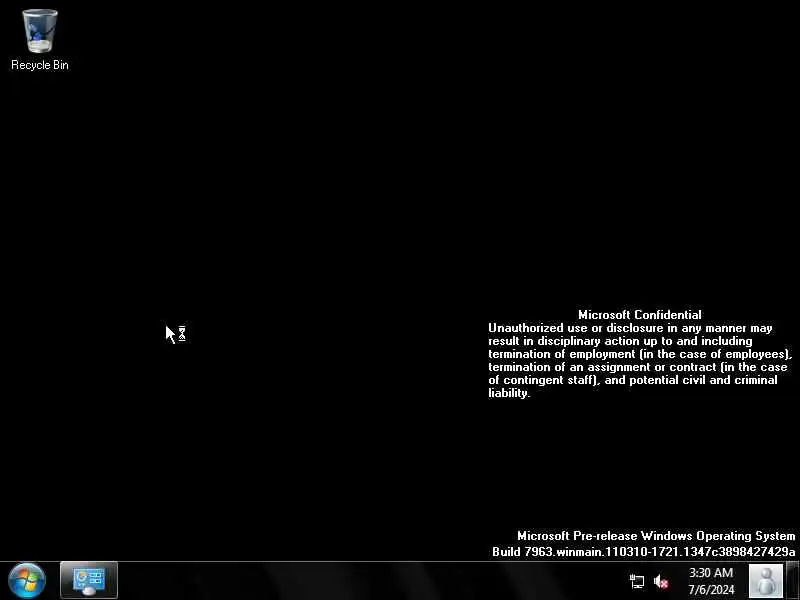The width and height of the screenshot is (800, 600).
Task: Open the pinned Control Panel taskbar app
Action: click(89, 581)
